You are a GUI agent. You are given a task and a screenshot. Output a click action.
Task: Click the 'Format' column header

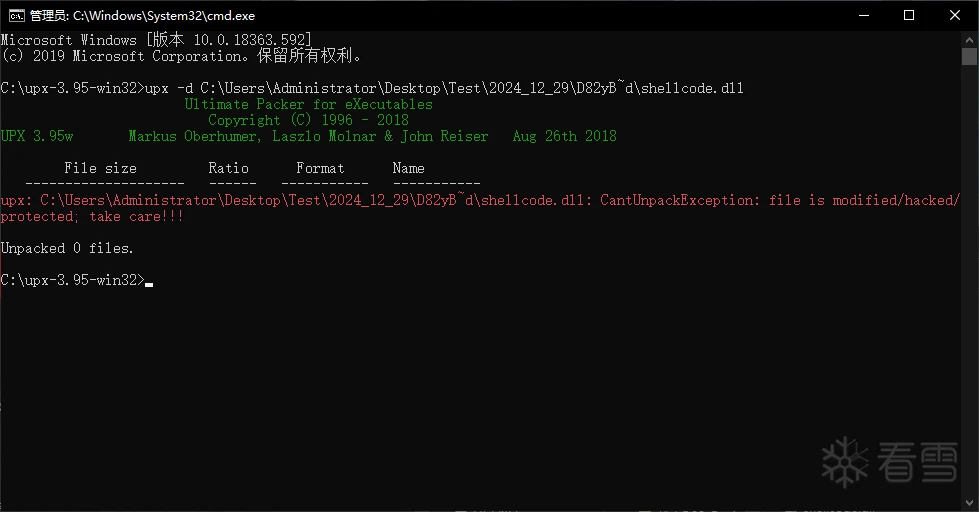tap(320, 168)
